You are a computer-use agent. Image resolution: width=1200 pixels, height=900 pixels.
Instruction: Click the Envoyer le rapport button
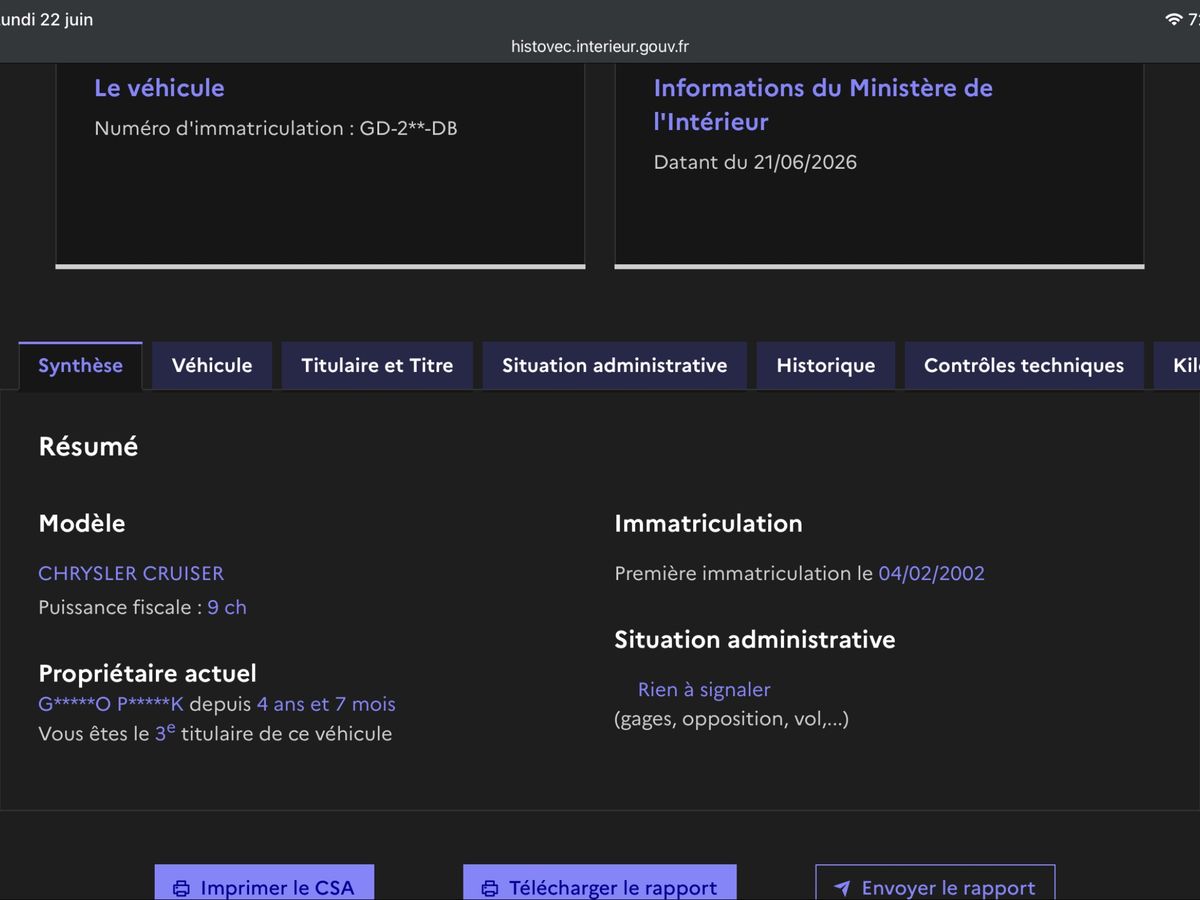(935, 883)
